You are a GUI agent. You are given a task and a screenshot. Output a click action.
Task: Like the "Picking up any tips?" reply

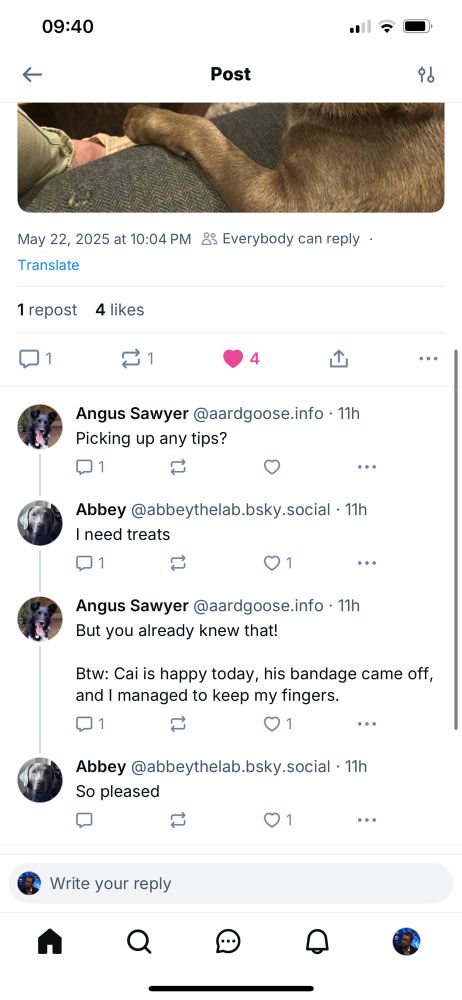[x=272, y=467]
